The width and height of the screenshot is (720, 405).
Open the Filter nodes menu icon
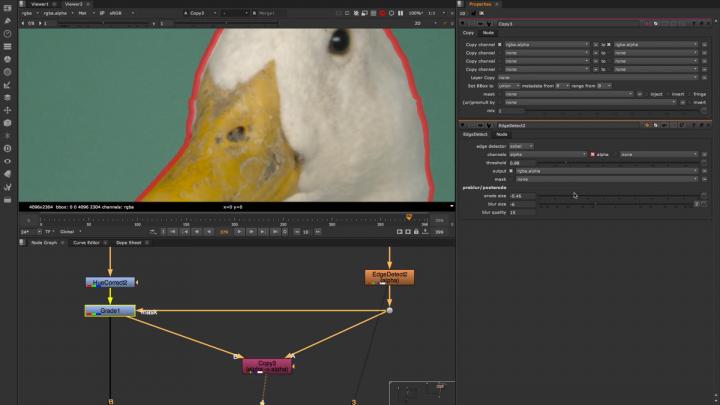coord(7,72)
